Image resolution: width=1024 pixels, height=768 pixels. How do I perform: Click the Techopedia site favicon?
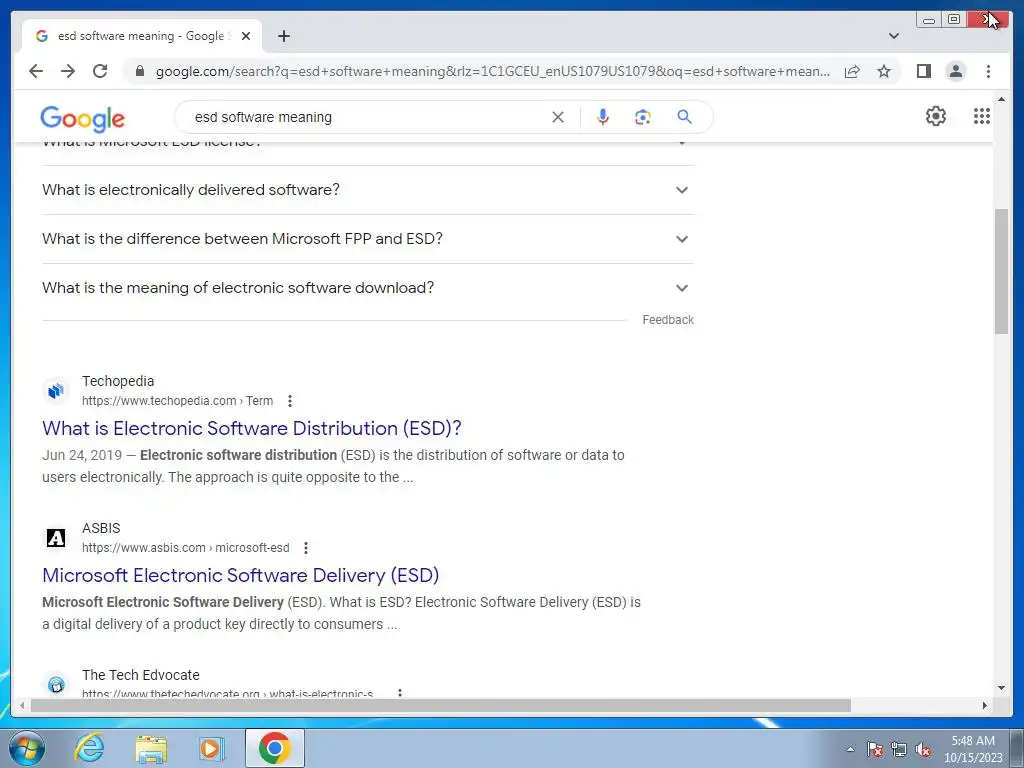click(56, 391)
